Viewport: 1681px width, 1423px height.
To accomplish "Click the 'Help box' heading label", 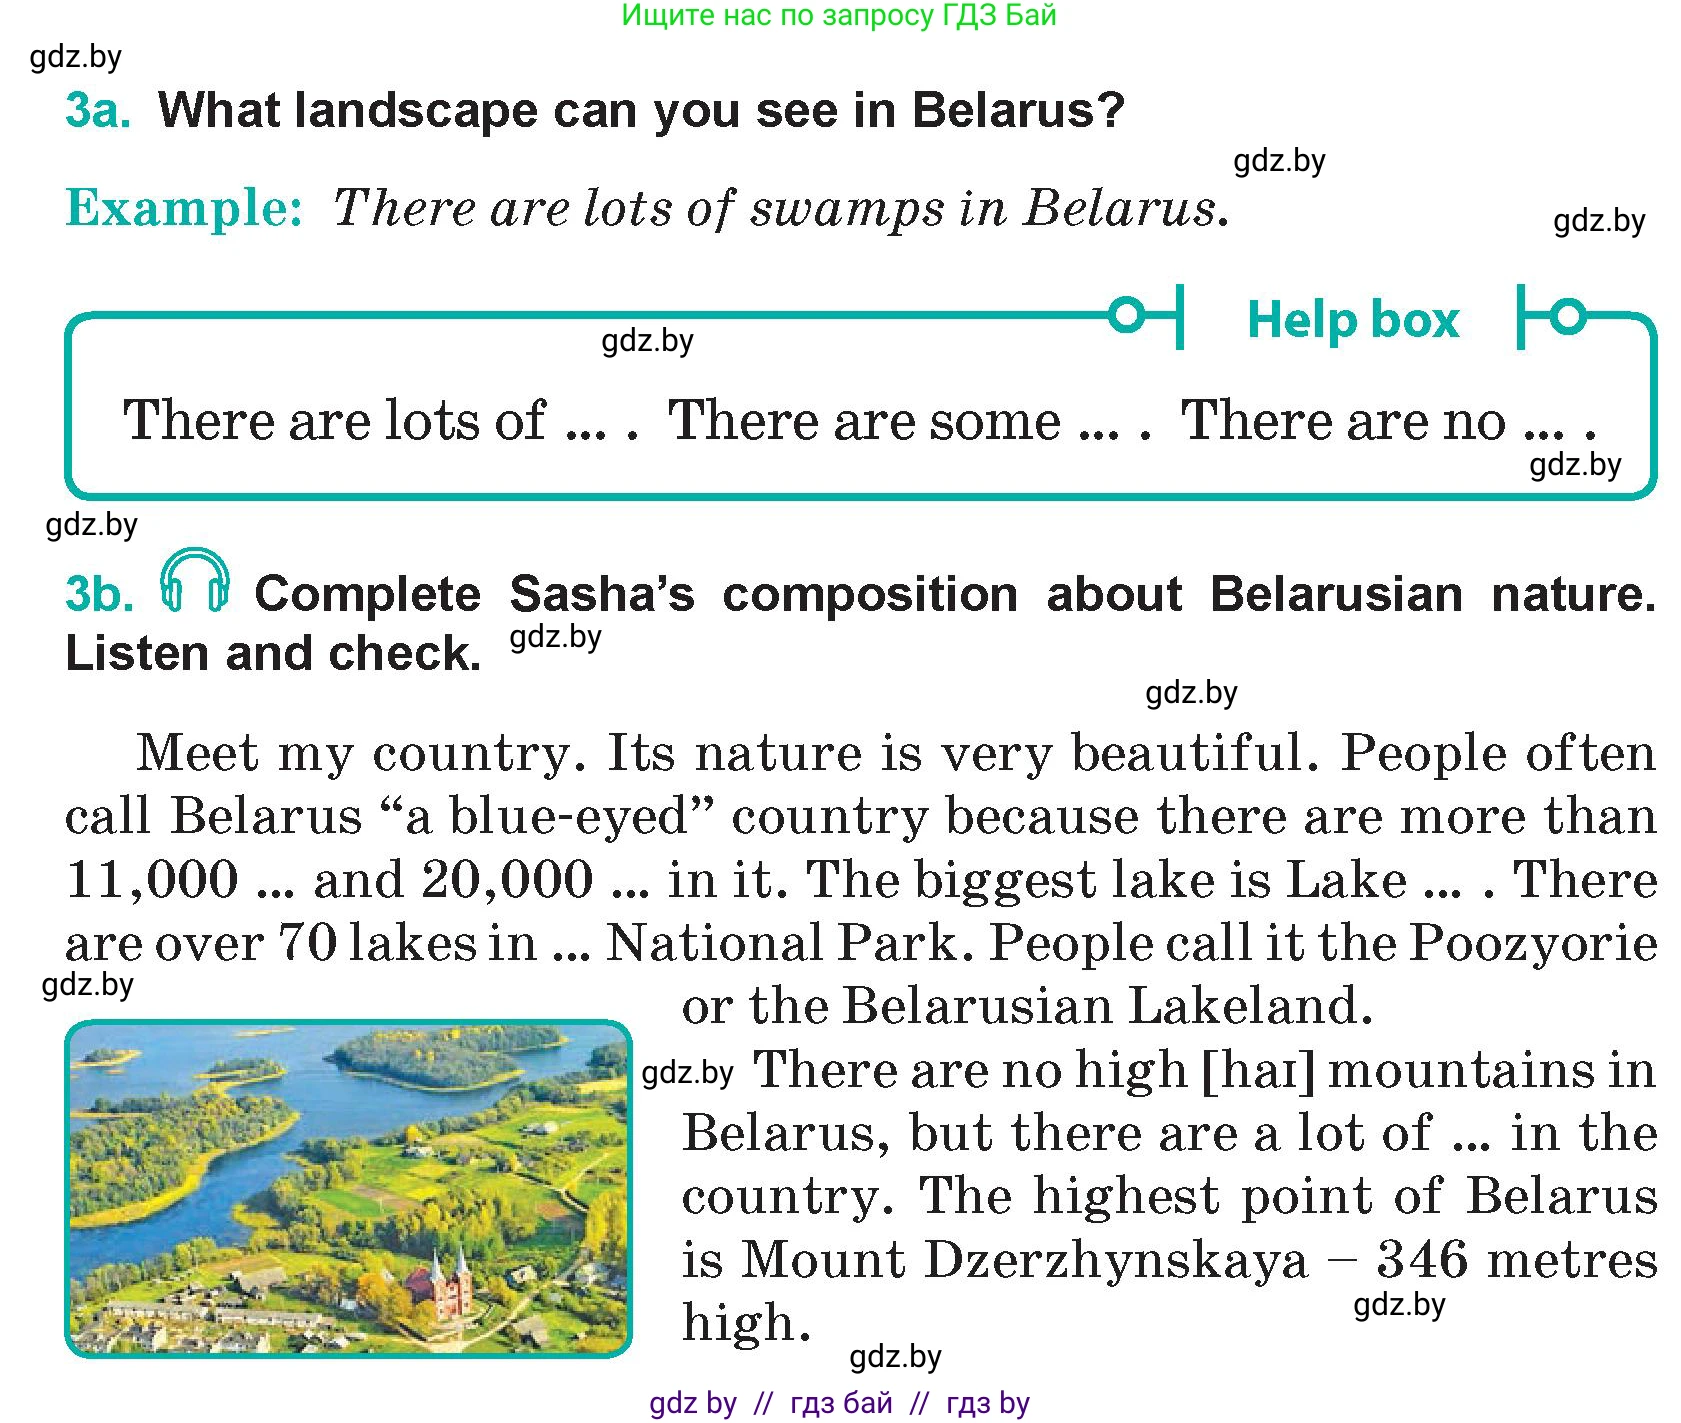I will (x=1353, y=319).
